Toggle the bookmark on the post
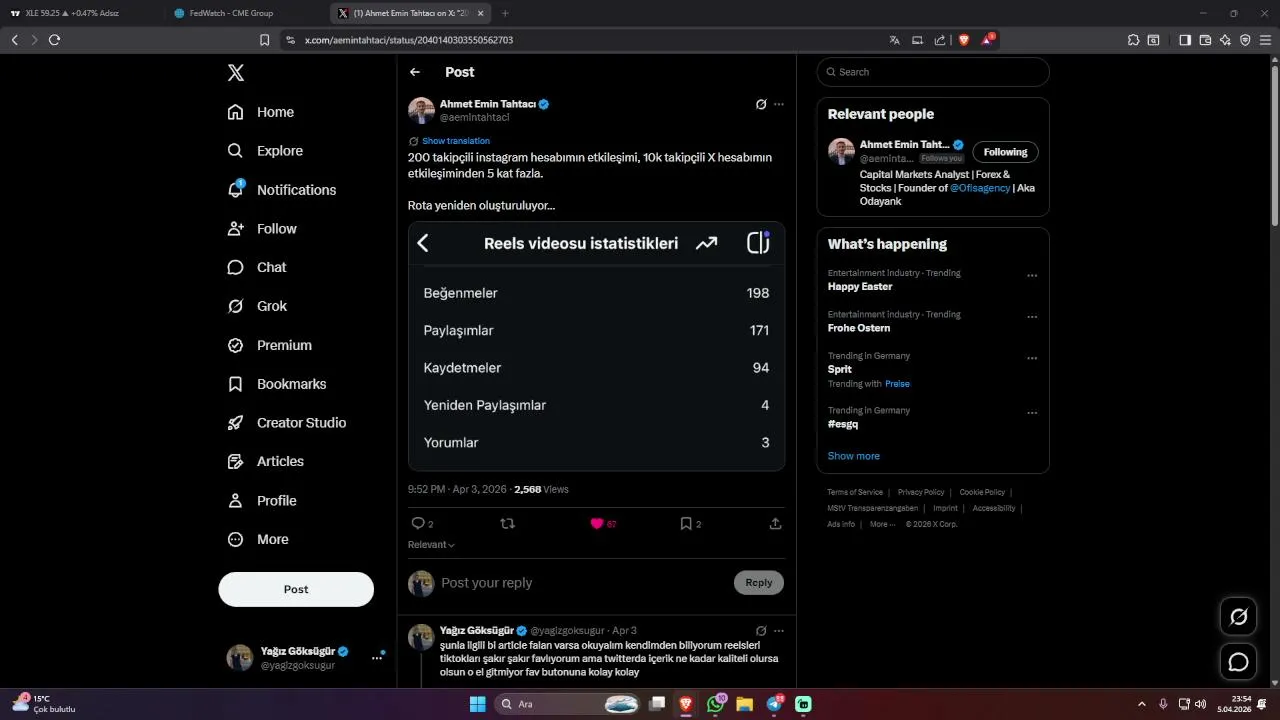1280x720 pixels. click(x=686, y=523)
